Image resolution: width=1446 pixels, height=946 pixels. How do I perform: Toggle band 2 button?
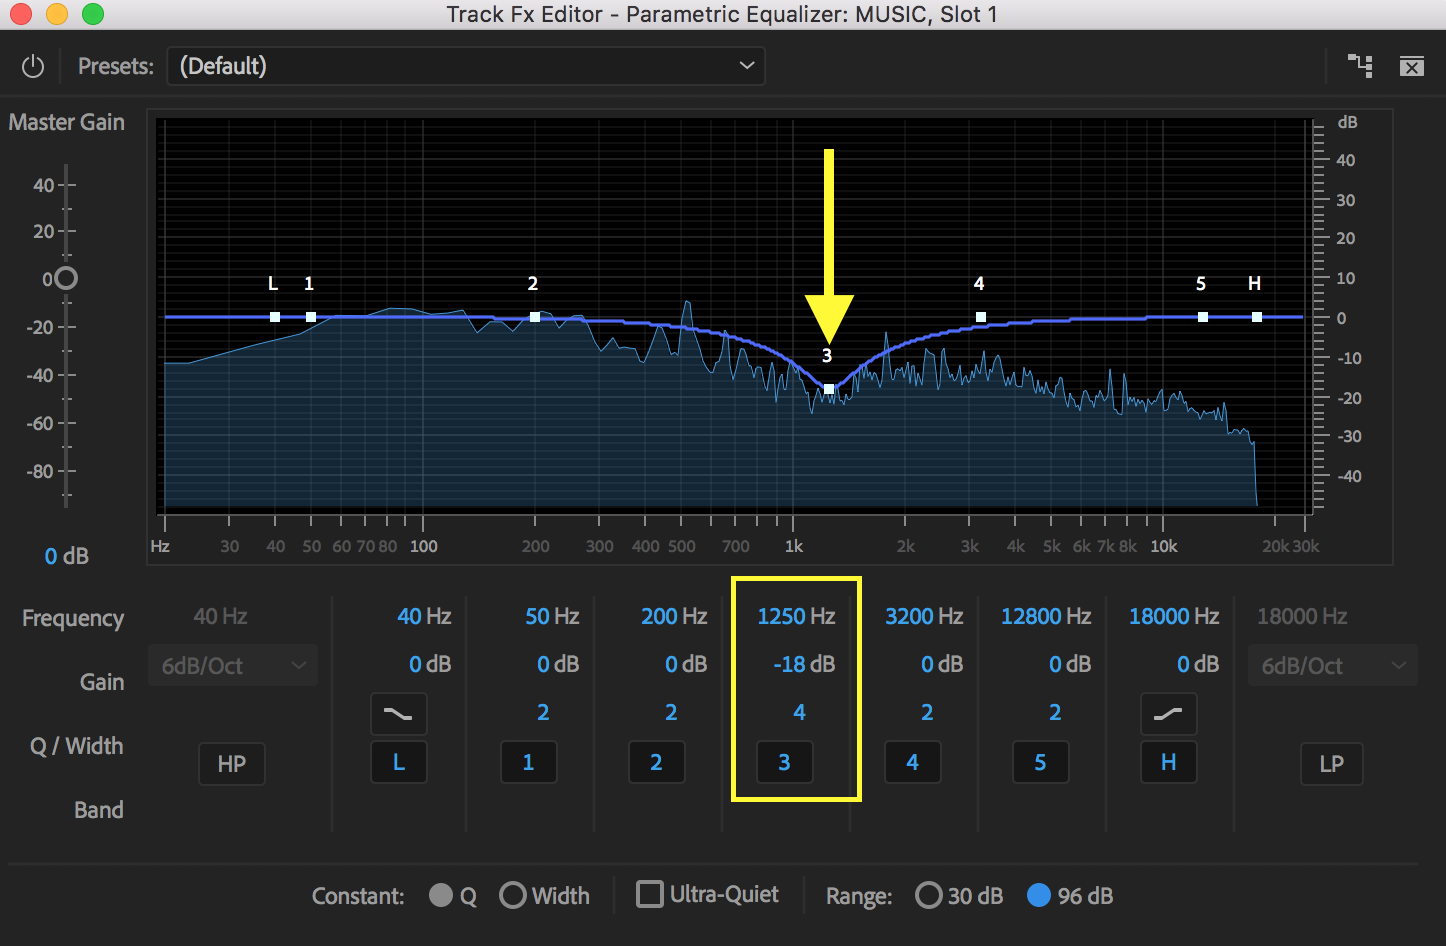(656, 763)
